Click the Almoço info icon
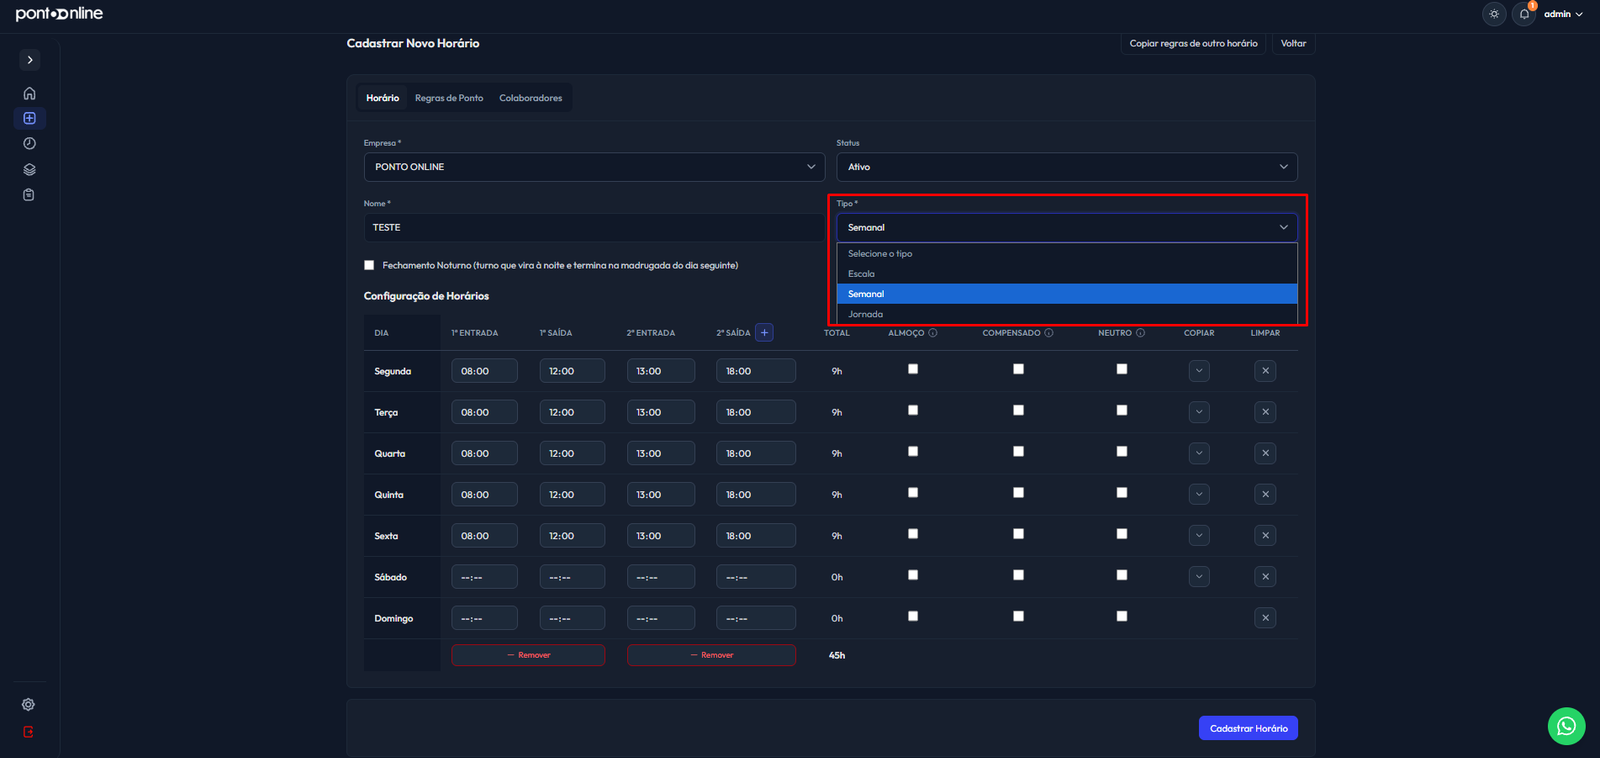This screenshot has width=1600, height=758. point(933,333)
